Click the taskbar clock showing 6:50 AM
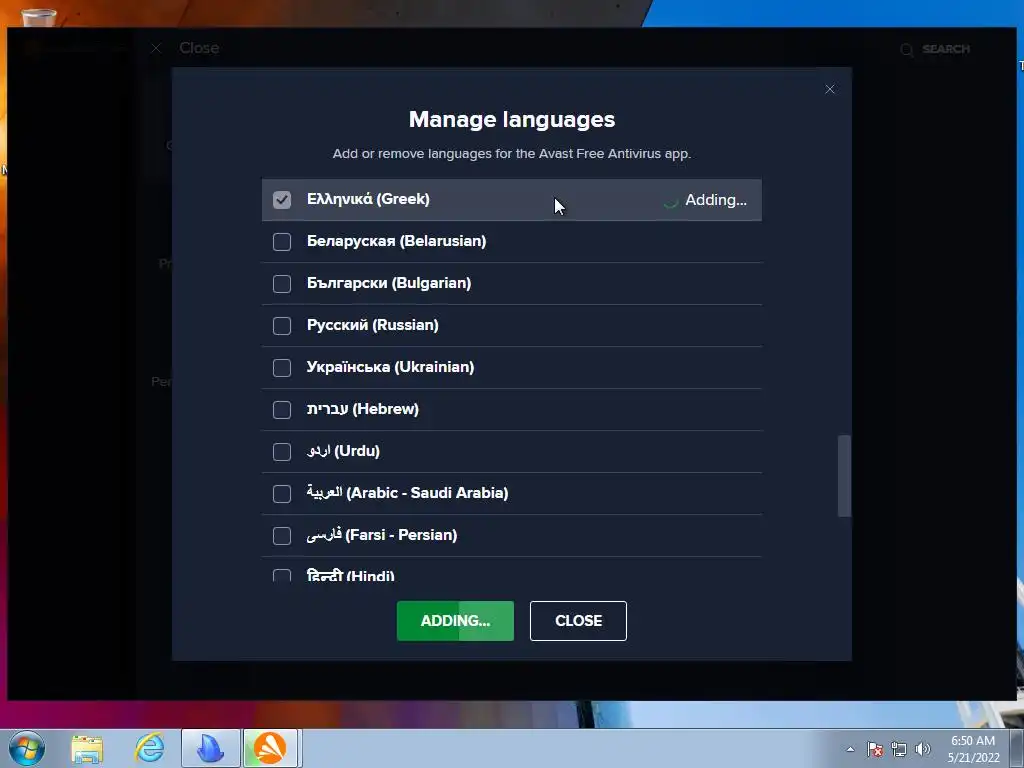 click(x=973, y=749)
